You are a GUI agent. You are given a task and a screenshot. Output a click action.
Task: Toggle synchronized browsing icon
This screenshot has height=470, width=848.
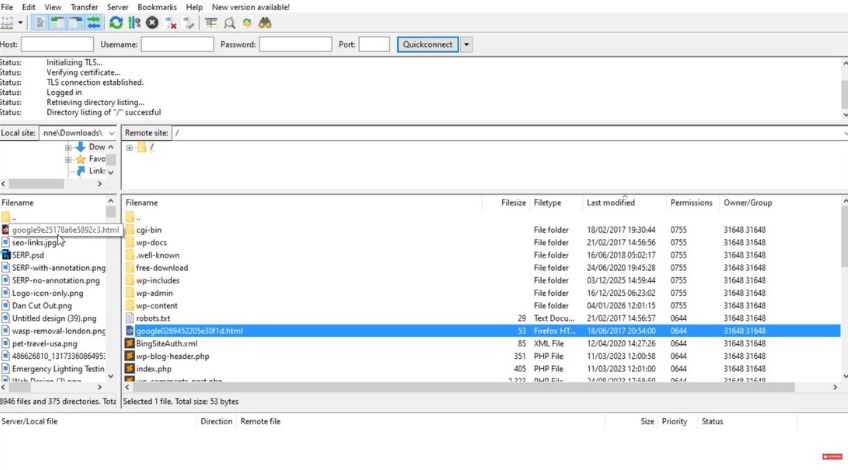[247, 23]
